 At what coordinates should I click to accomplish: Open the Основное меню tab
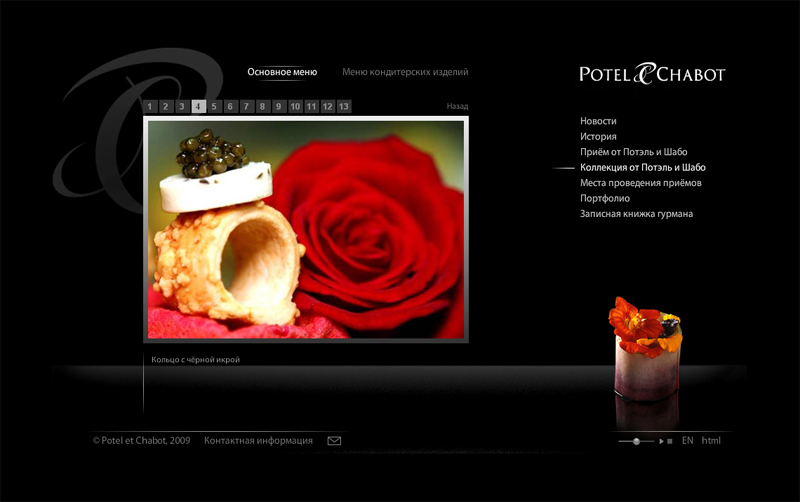[282, 72]
